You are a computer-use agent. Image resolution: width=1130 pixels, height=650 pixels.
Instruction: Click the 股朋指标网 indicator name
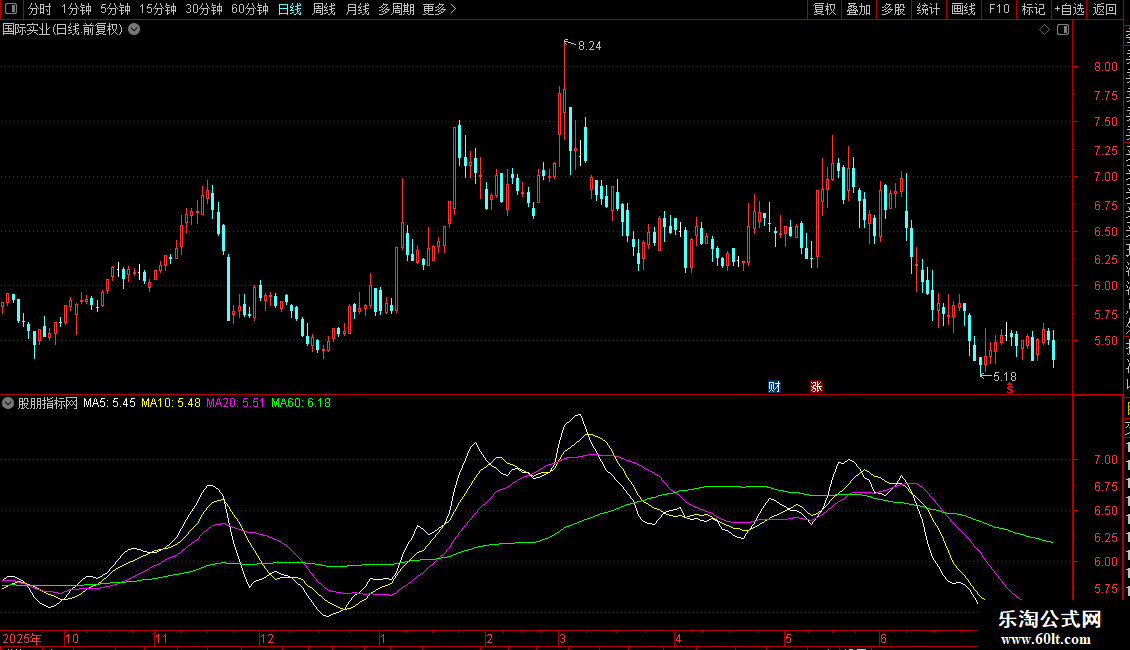point(48,403)
